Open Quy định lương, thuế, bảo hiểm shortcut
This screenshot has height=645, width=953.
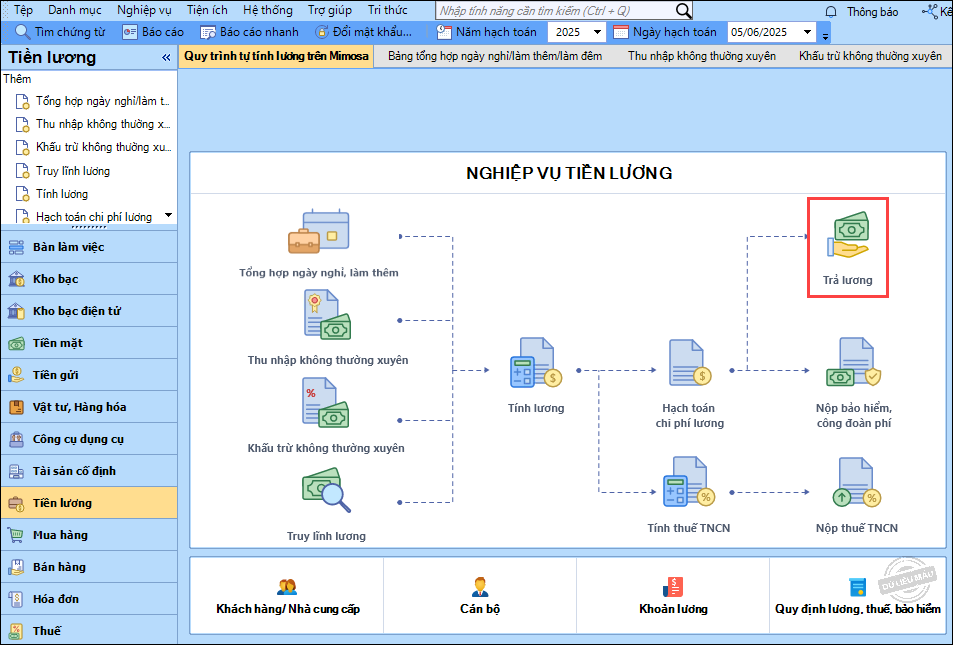tap(858, 596)
